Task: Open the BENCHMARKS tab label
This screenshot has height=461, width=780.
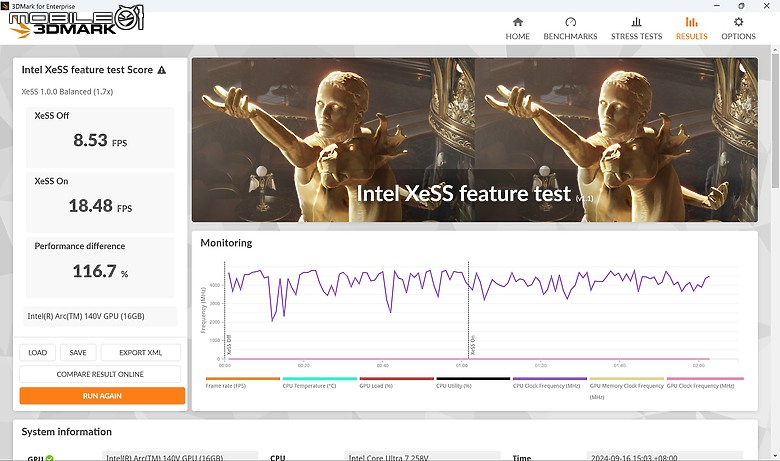Action: 571,36
